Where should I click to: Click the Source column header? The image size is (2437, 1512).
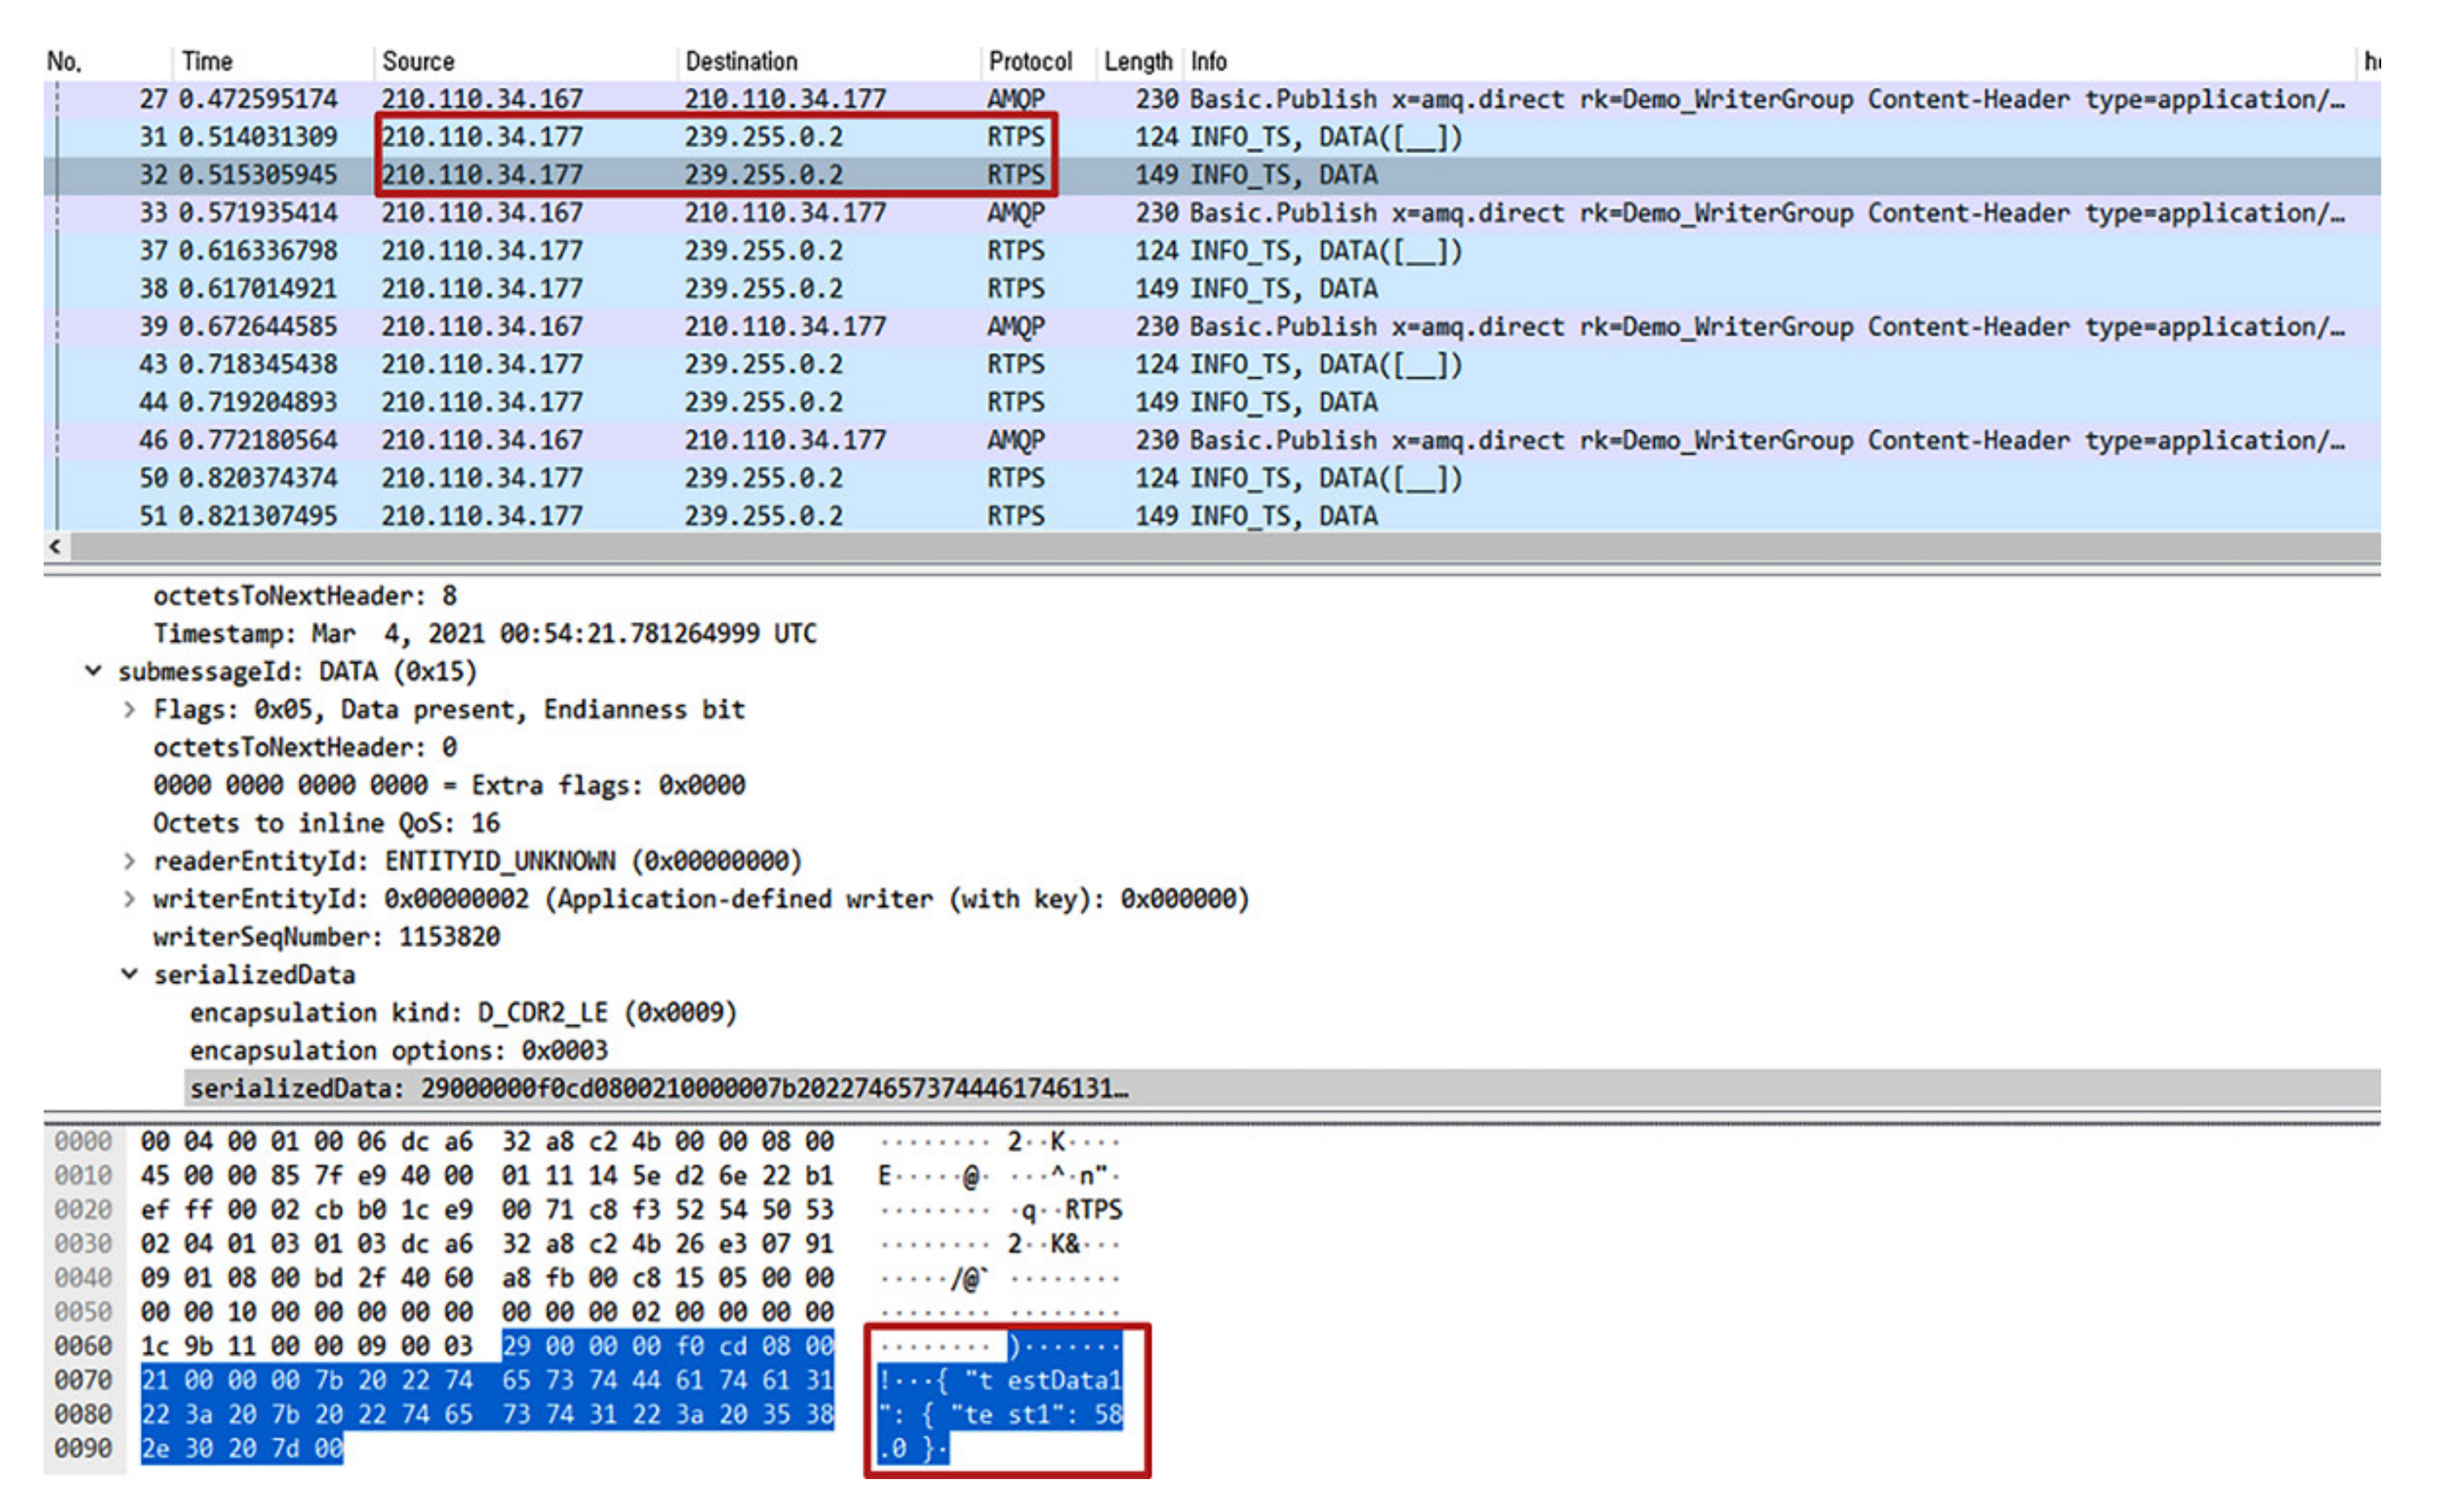(x=418, y=62)
